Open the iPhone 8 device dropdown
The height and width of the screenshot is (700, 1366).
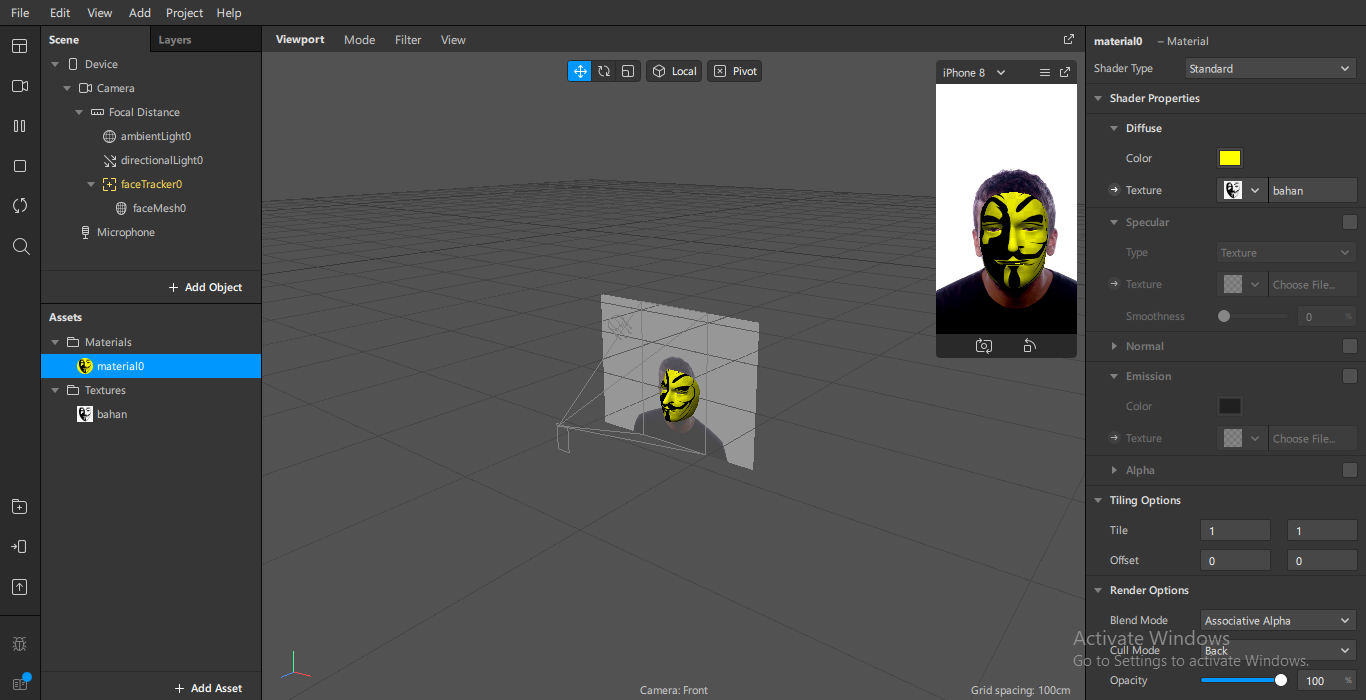(974, 73)
